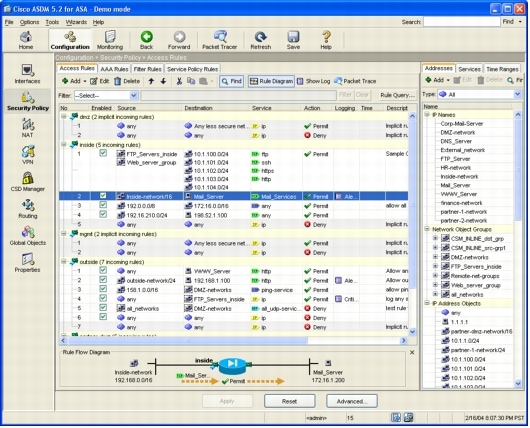Toggle enabled checkbox for outside-network/24 rule
Viewport: 530px width, 428px height.
(x=103, y=280)
